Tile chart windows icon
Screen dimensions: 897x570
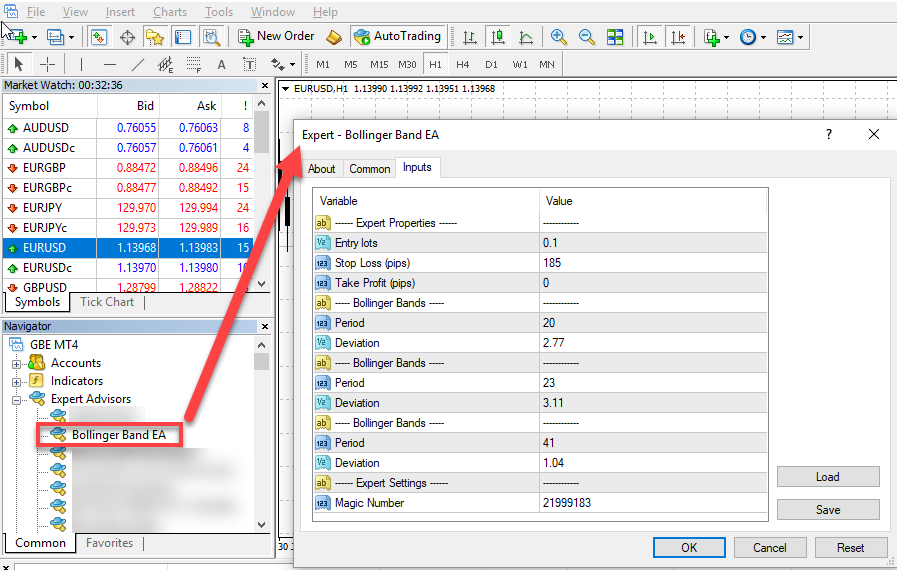click(x=615, y=37)
